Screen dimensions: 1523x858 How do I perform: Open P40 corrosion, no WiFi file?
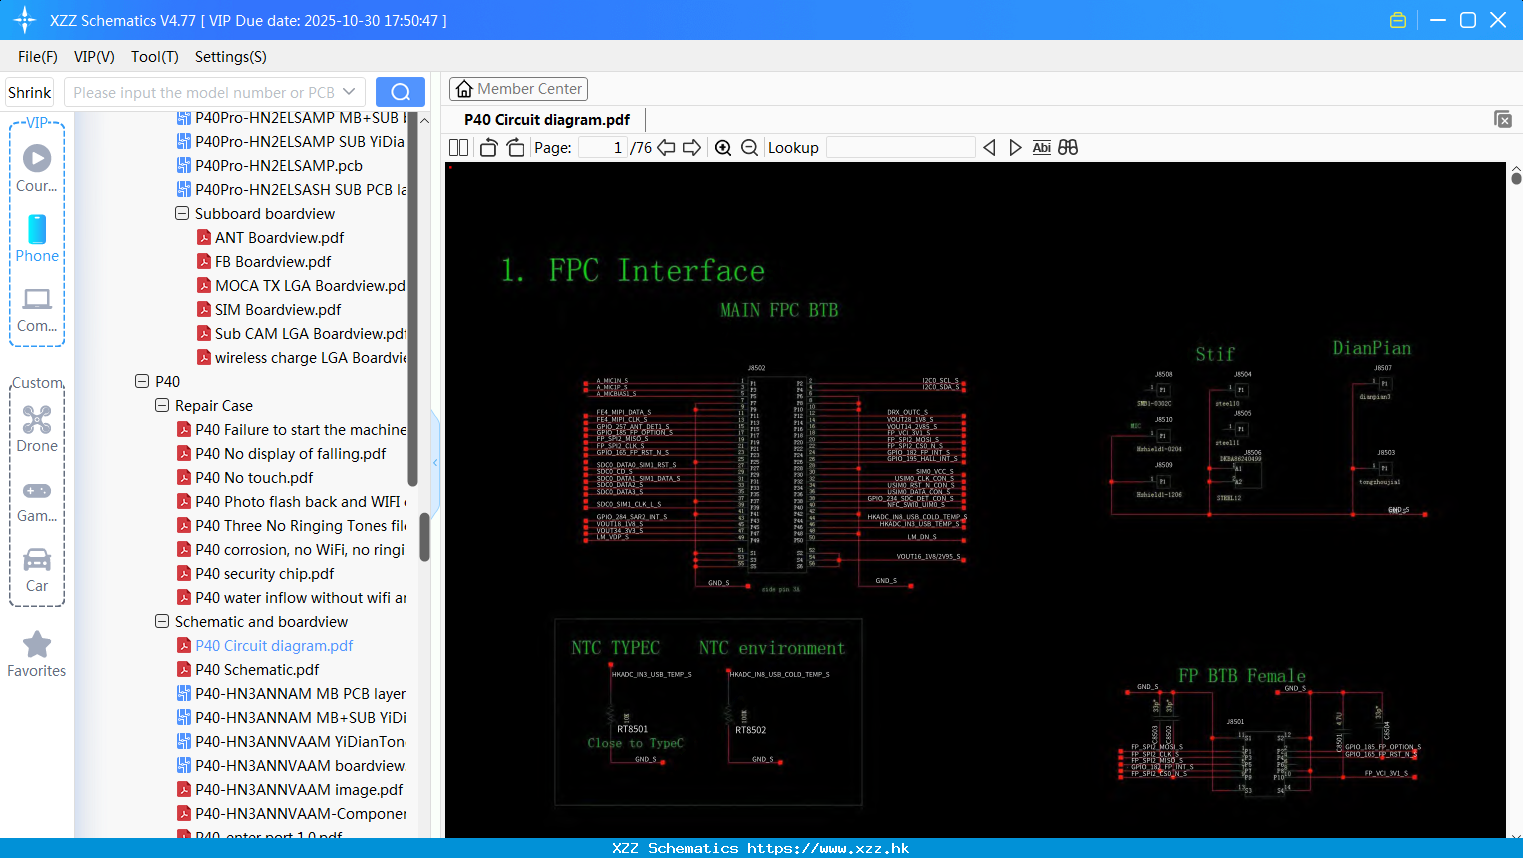[x=300, y=550]
